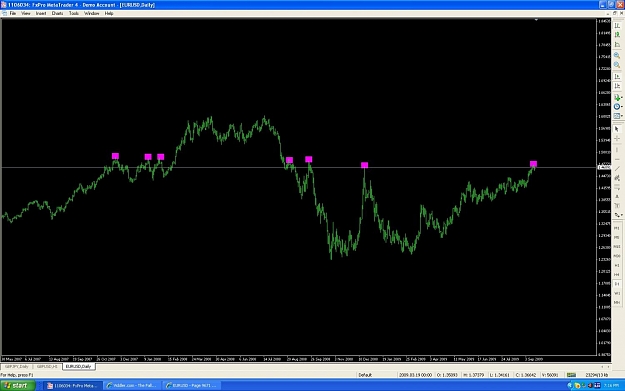Open the periodicity clock dropdown
Image resolution: width=625 pixels, height=391 pixels.
pyautogui.click(x=618, y=106)
